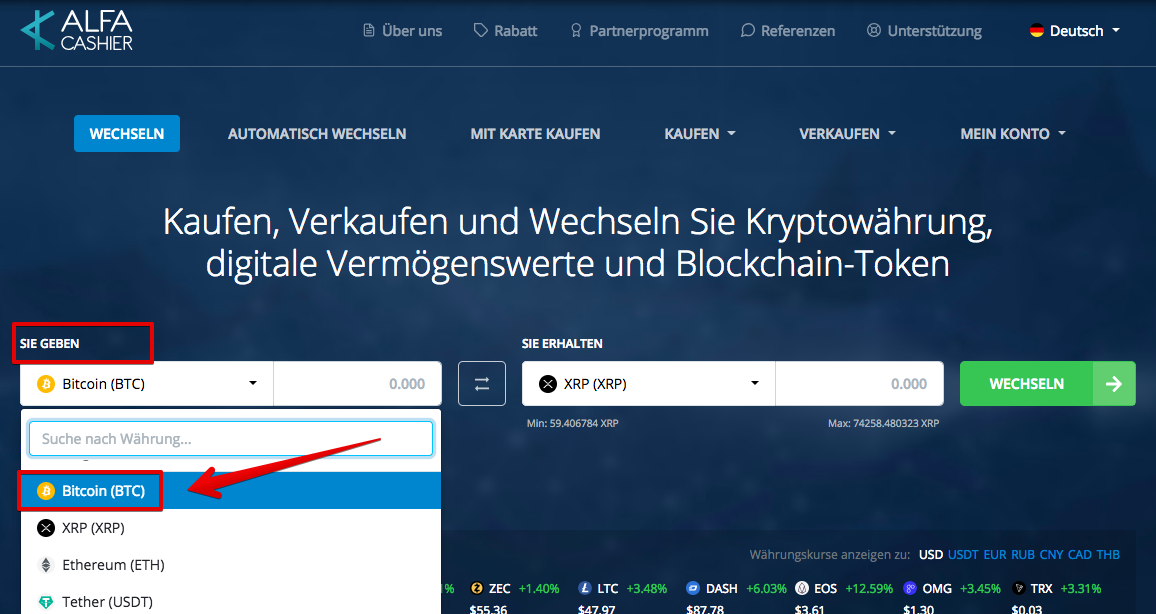Show rates in USD

tap(931, 554)
